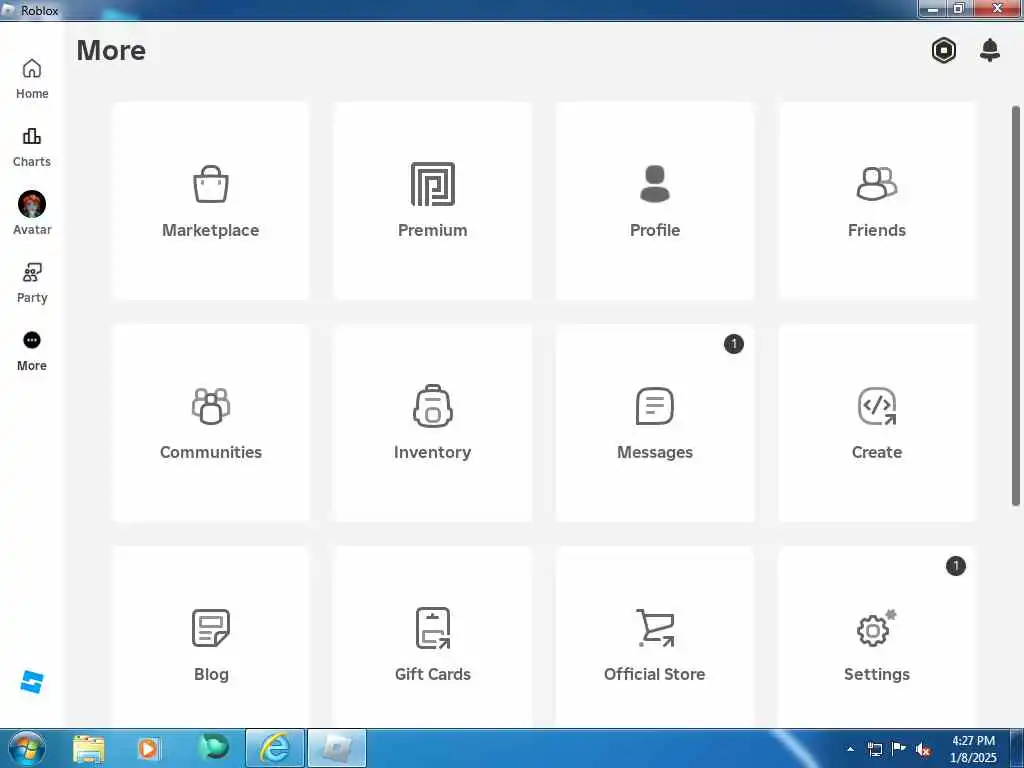Open the Marketplace tile
The image size is (1024, 768).
coord(210,200)
